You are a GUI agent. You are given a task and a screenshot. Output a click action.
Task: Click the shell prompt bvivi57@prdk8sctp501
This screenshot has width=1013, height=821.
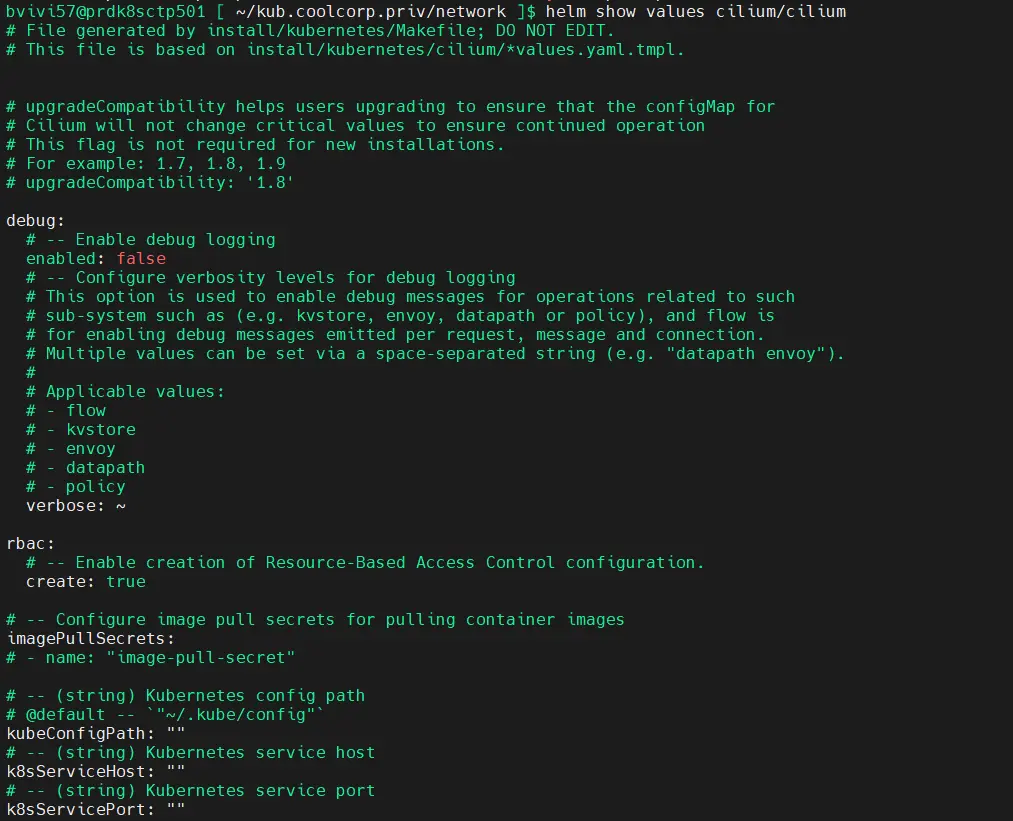point(105,11)
